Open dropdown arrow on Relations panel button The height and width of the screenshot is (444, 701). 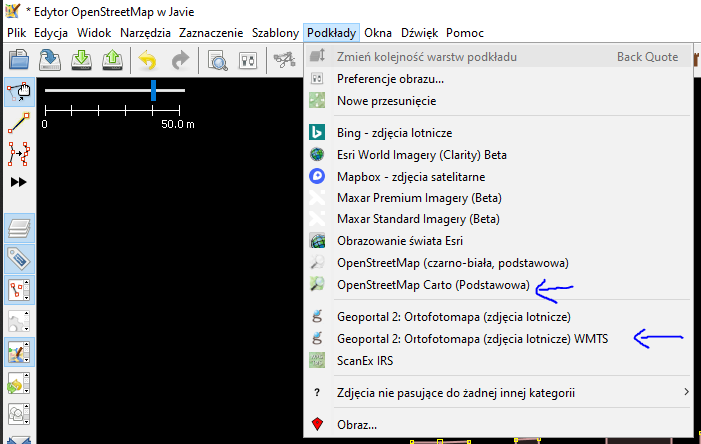tap(26, 329)
